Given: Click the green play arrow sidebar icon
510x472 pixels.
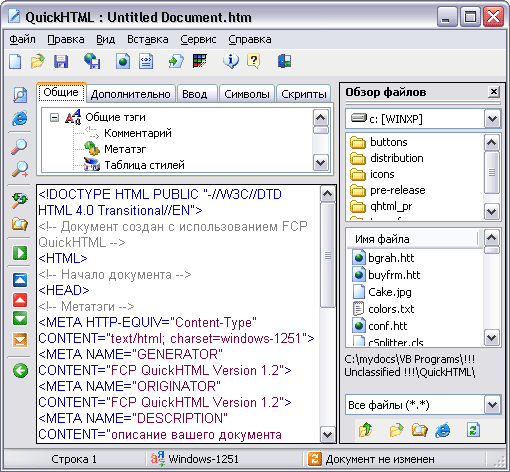Looking at the screenshot, I should 20,253.
